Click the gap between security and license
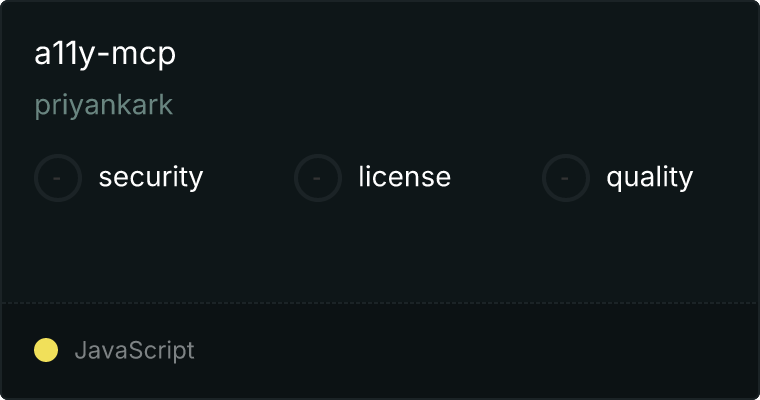This screenshot has height=400, width=760. point(249,178)
